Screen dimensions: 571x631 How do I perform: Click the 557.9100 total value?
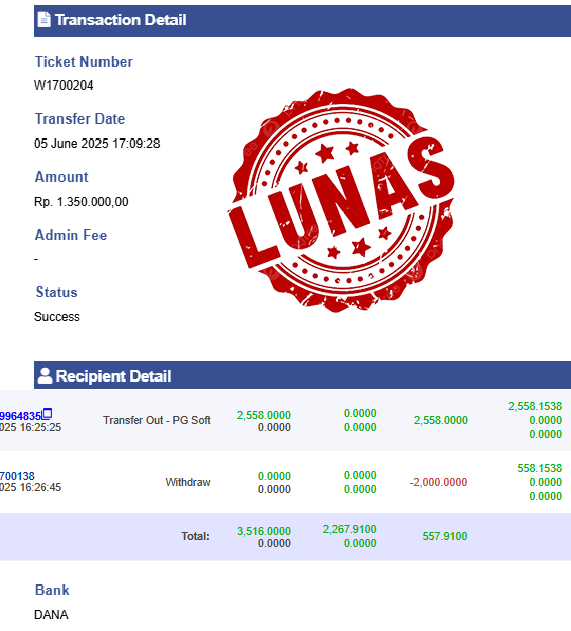click(x=445, y=536)
